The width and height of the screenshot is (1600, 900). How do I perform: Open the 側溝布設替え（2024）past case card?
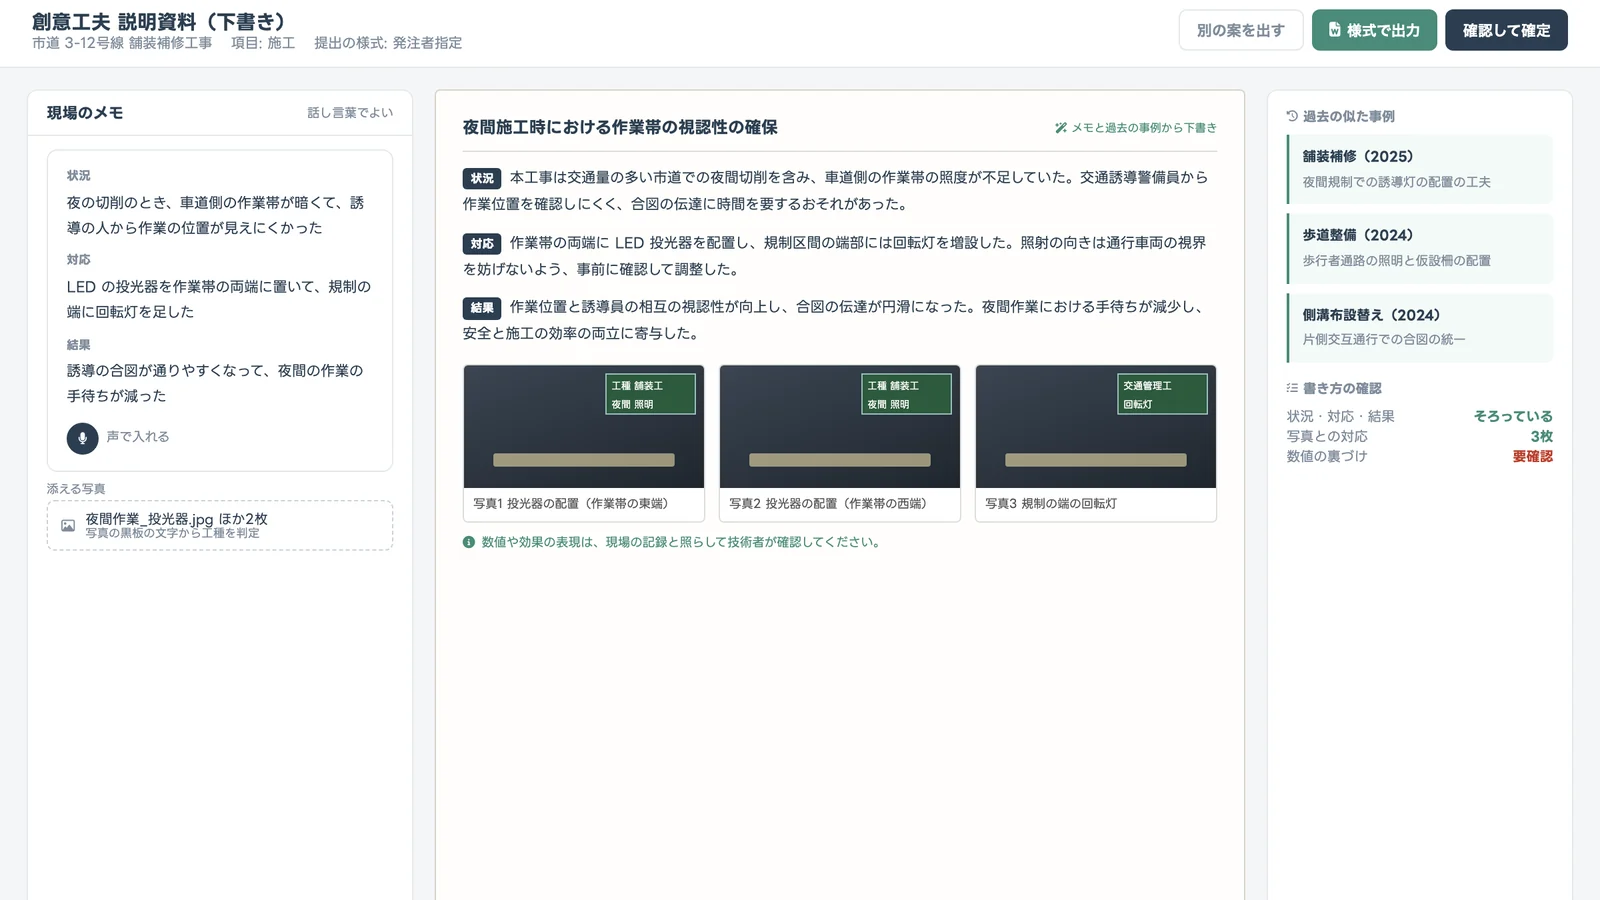(x=1420, y=327)
